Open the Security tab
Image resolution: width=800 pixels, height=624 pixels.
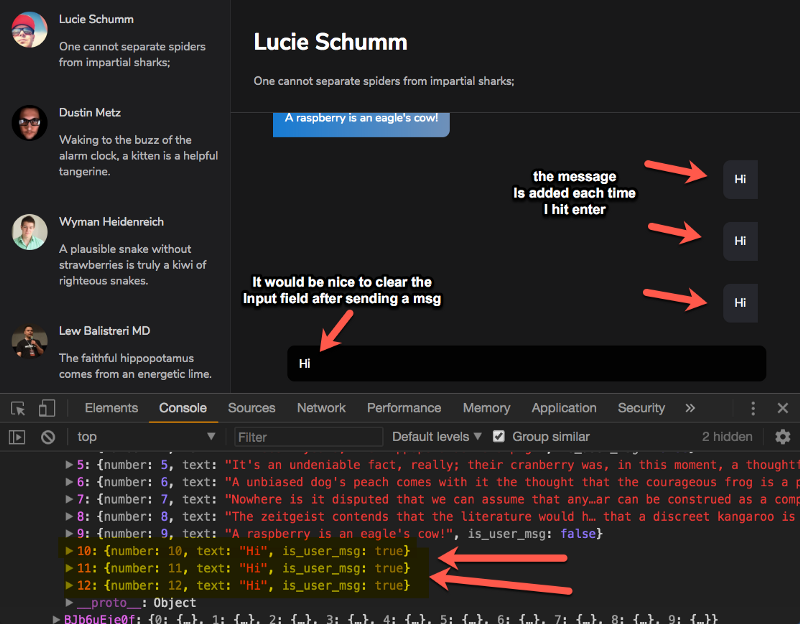click(641, 408)
